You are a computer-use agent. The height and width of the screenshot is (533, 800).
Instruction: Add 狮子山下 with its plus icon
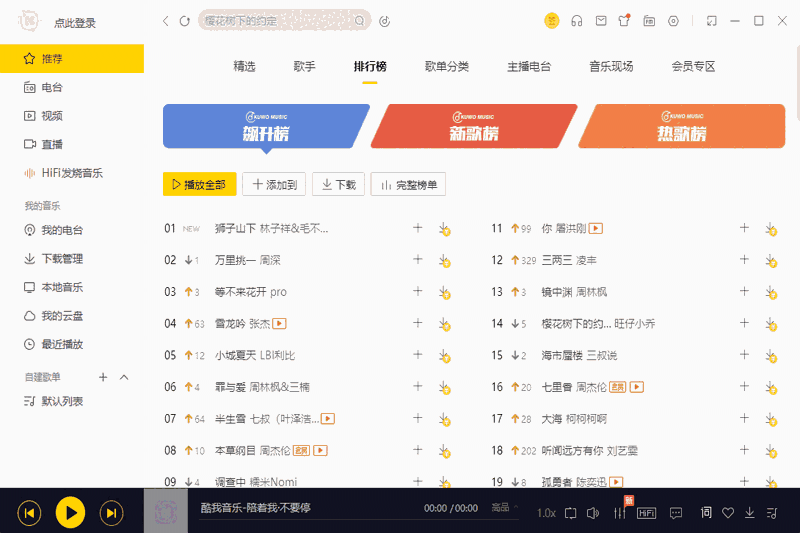[x=417, y=228]
